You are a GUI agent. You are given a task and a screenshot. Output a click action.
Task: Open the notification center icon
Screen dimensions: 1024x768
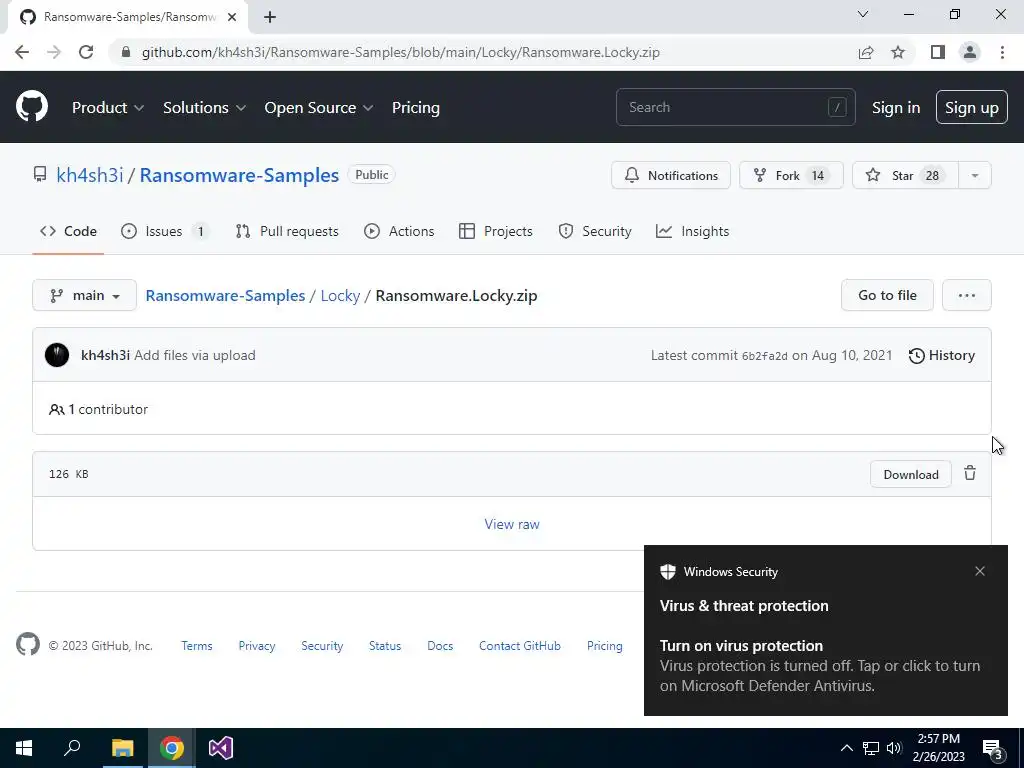pyautogui.click(x=993, y=750)
